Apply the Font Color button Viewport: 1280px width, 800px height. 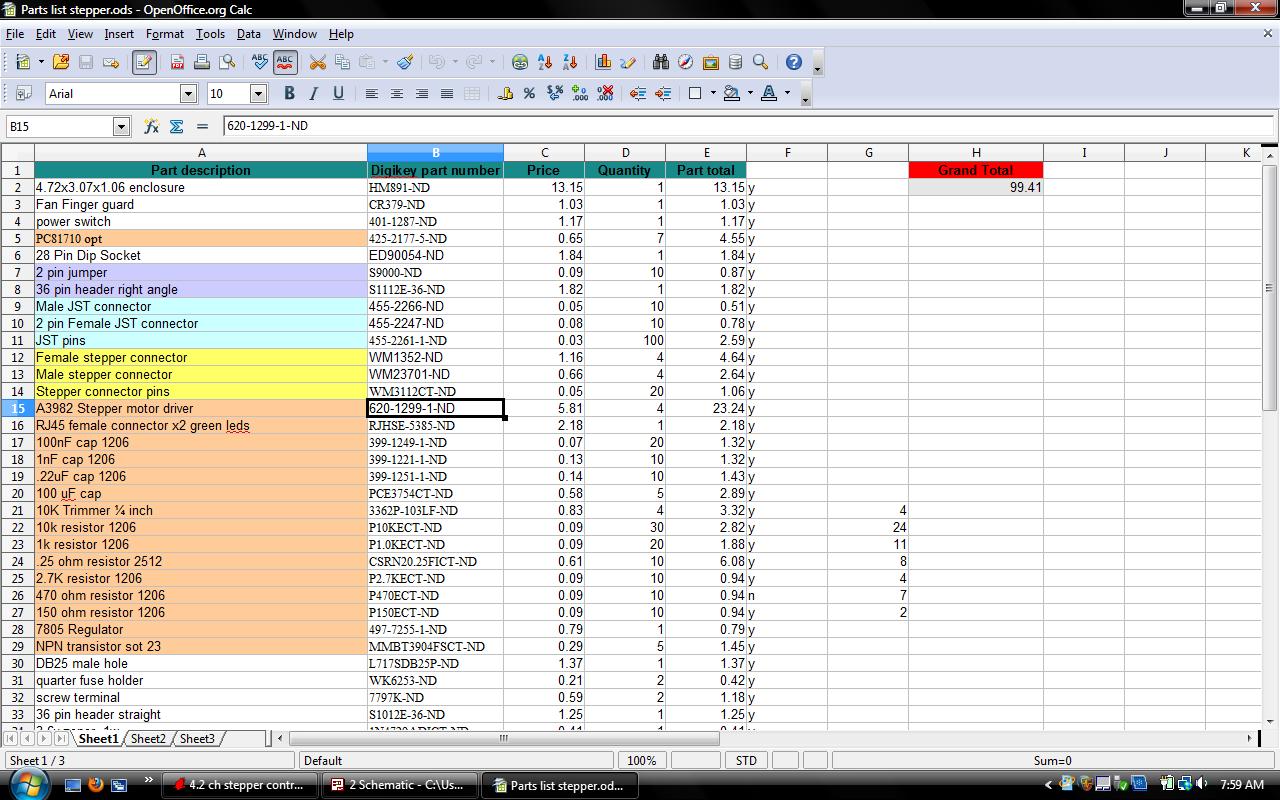[769, 93]
